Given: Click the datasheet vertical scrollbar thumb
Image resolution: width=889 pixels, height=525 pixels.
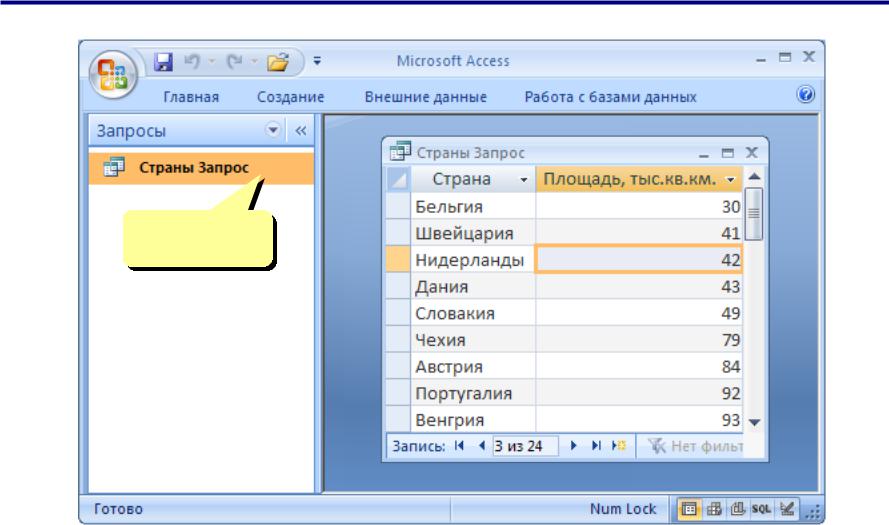Looking at the screenshot, I should [753, 214].
